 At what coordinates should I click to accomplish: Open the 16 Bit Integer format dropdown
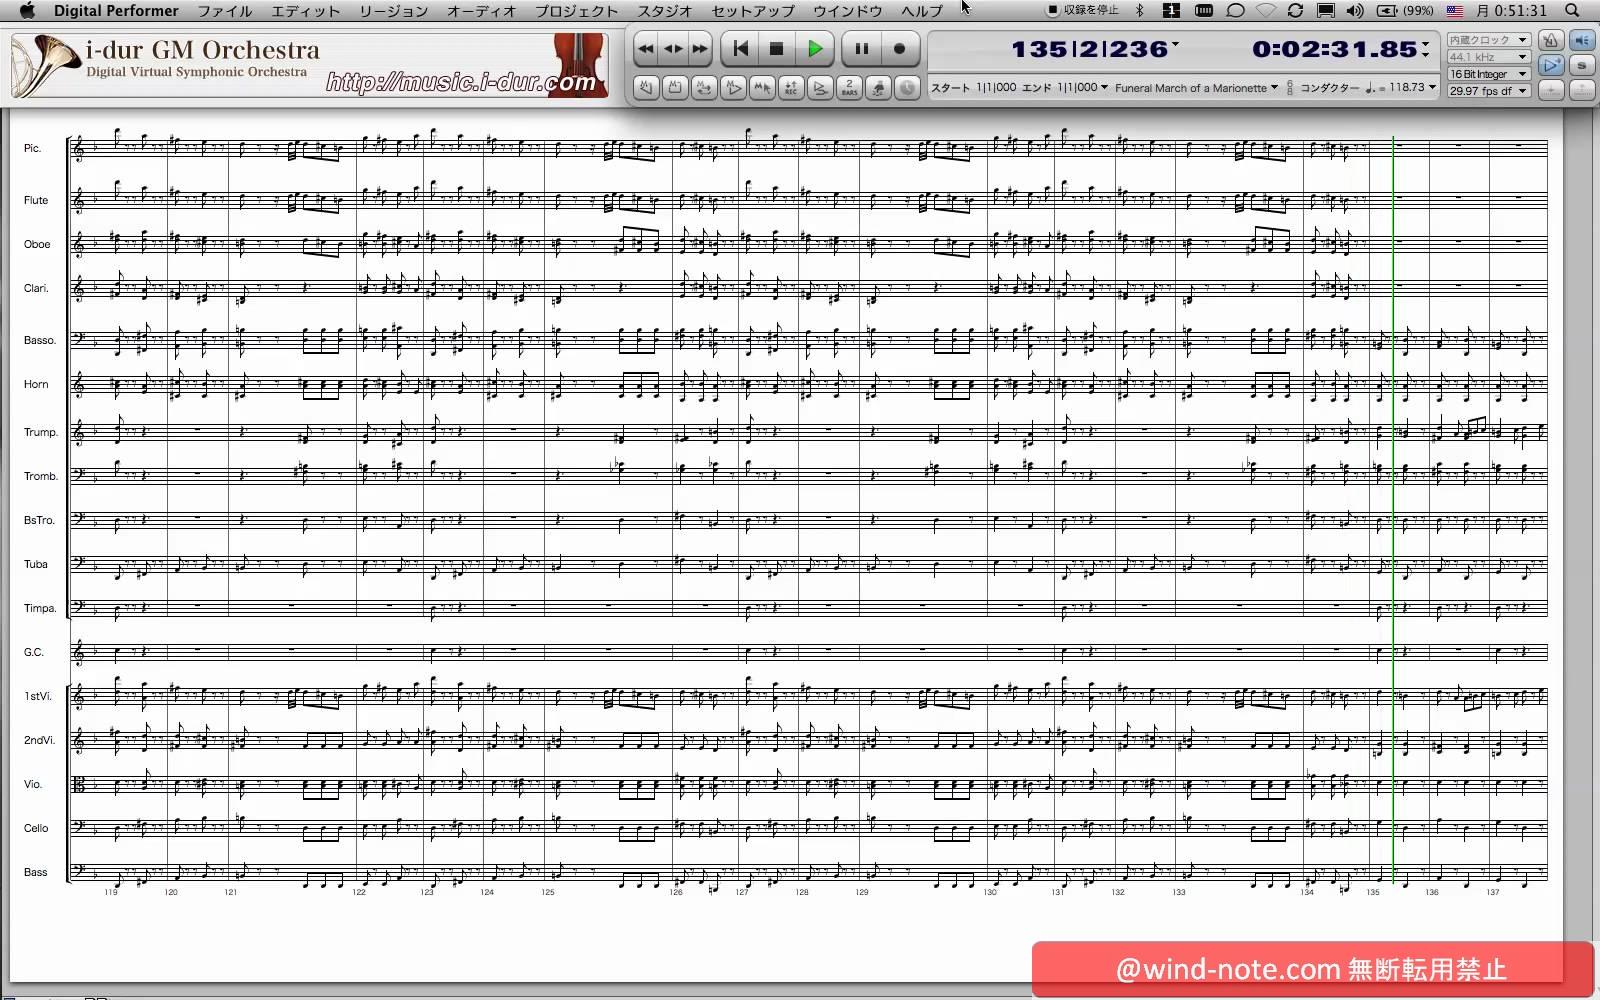(x=1488, y=74)
